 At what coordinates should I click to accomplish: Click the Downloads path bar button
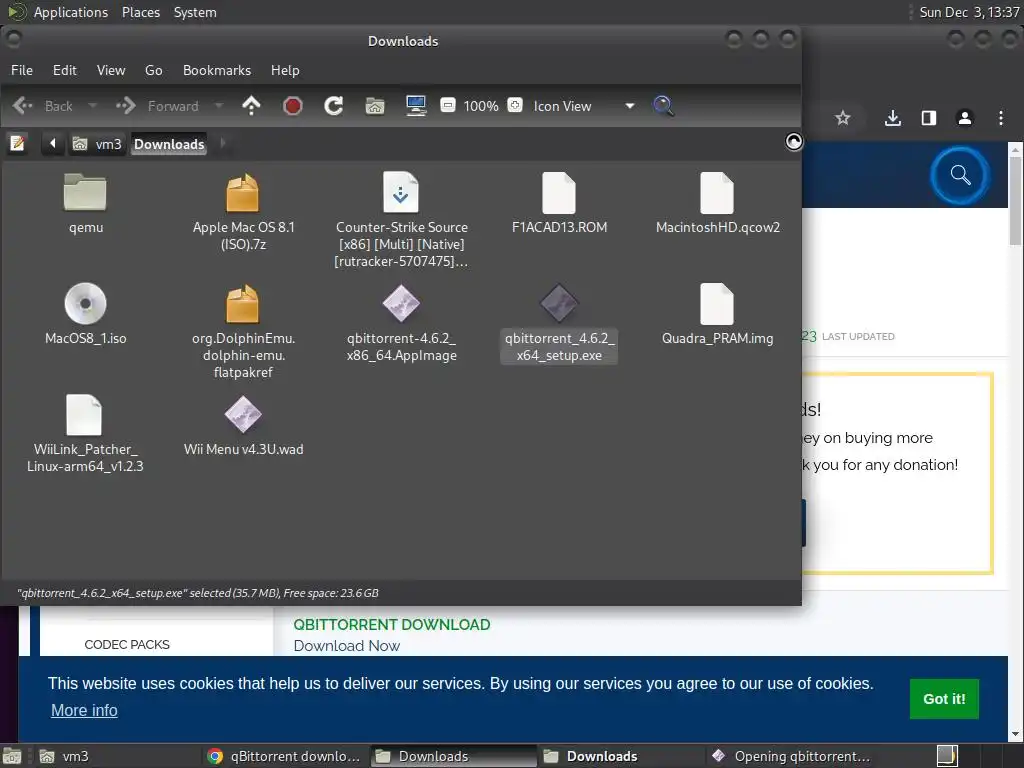[169, 144]
